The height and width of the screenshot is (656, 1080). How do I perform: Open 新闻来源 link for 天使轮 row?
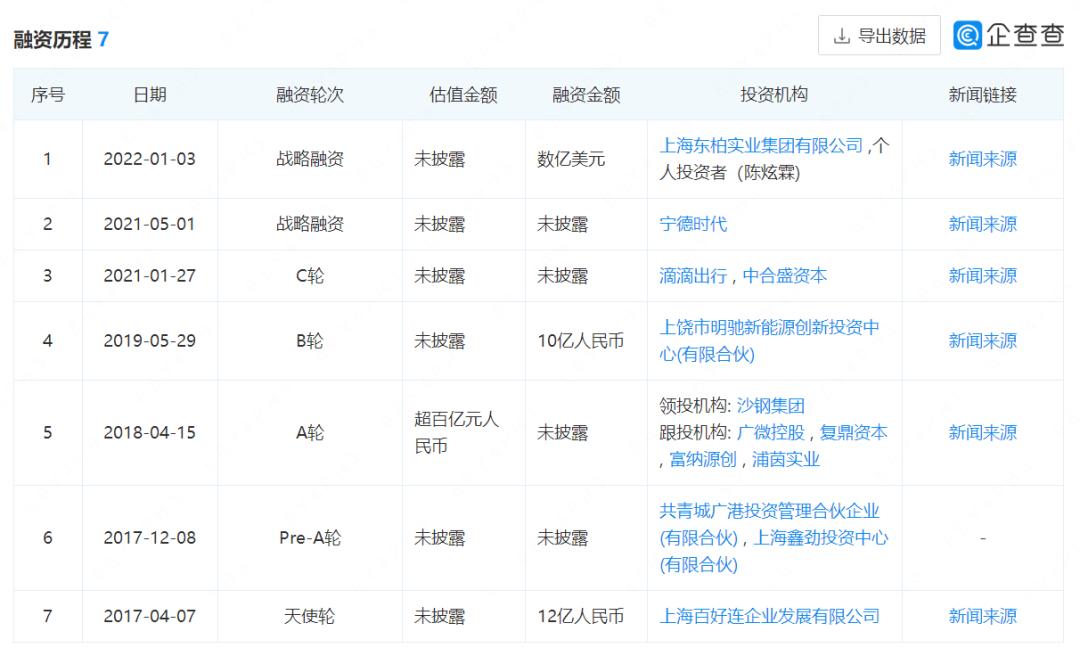point(982,616)
